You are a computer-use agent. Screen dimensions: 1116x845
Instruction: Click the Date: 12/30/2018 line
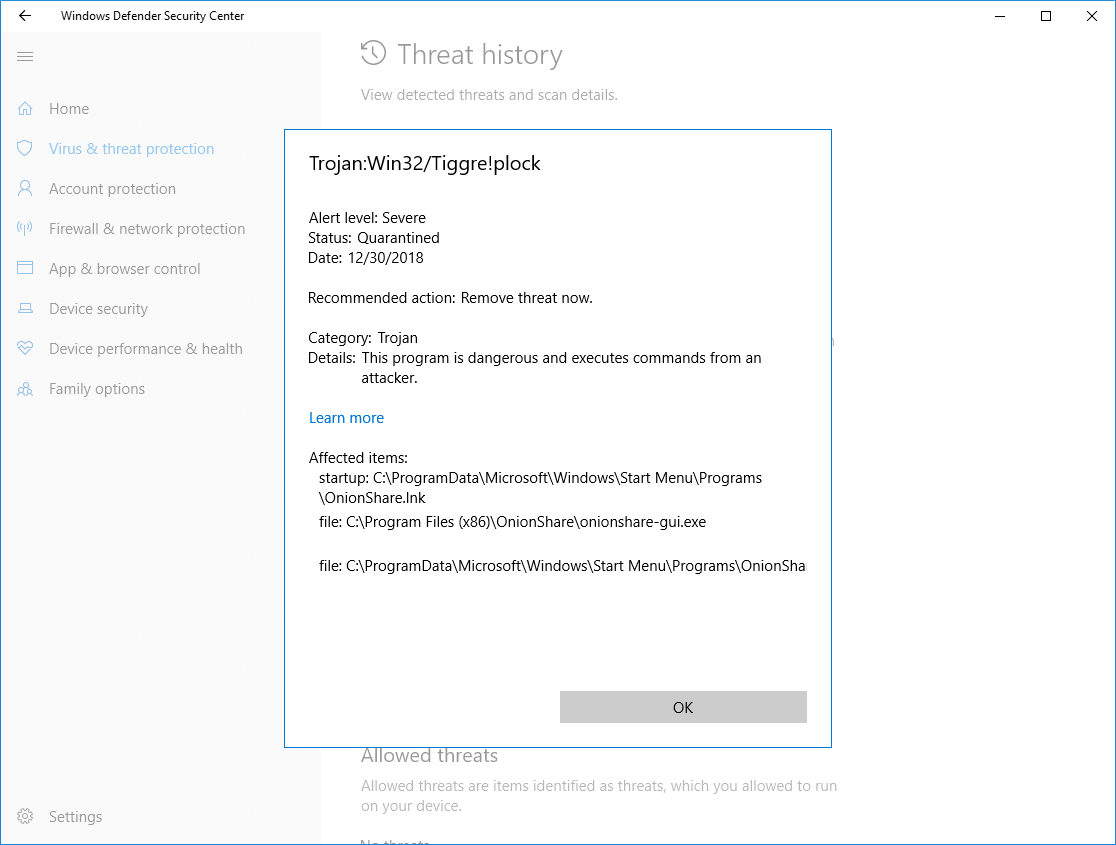point(366,258)
